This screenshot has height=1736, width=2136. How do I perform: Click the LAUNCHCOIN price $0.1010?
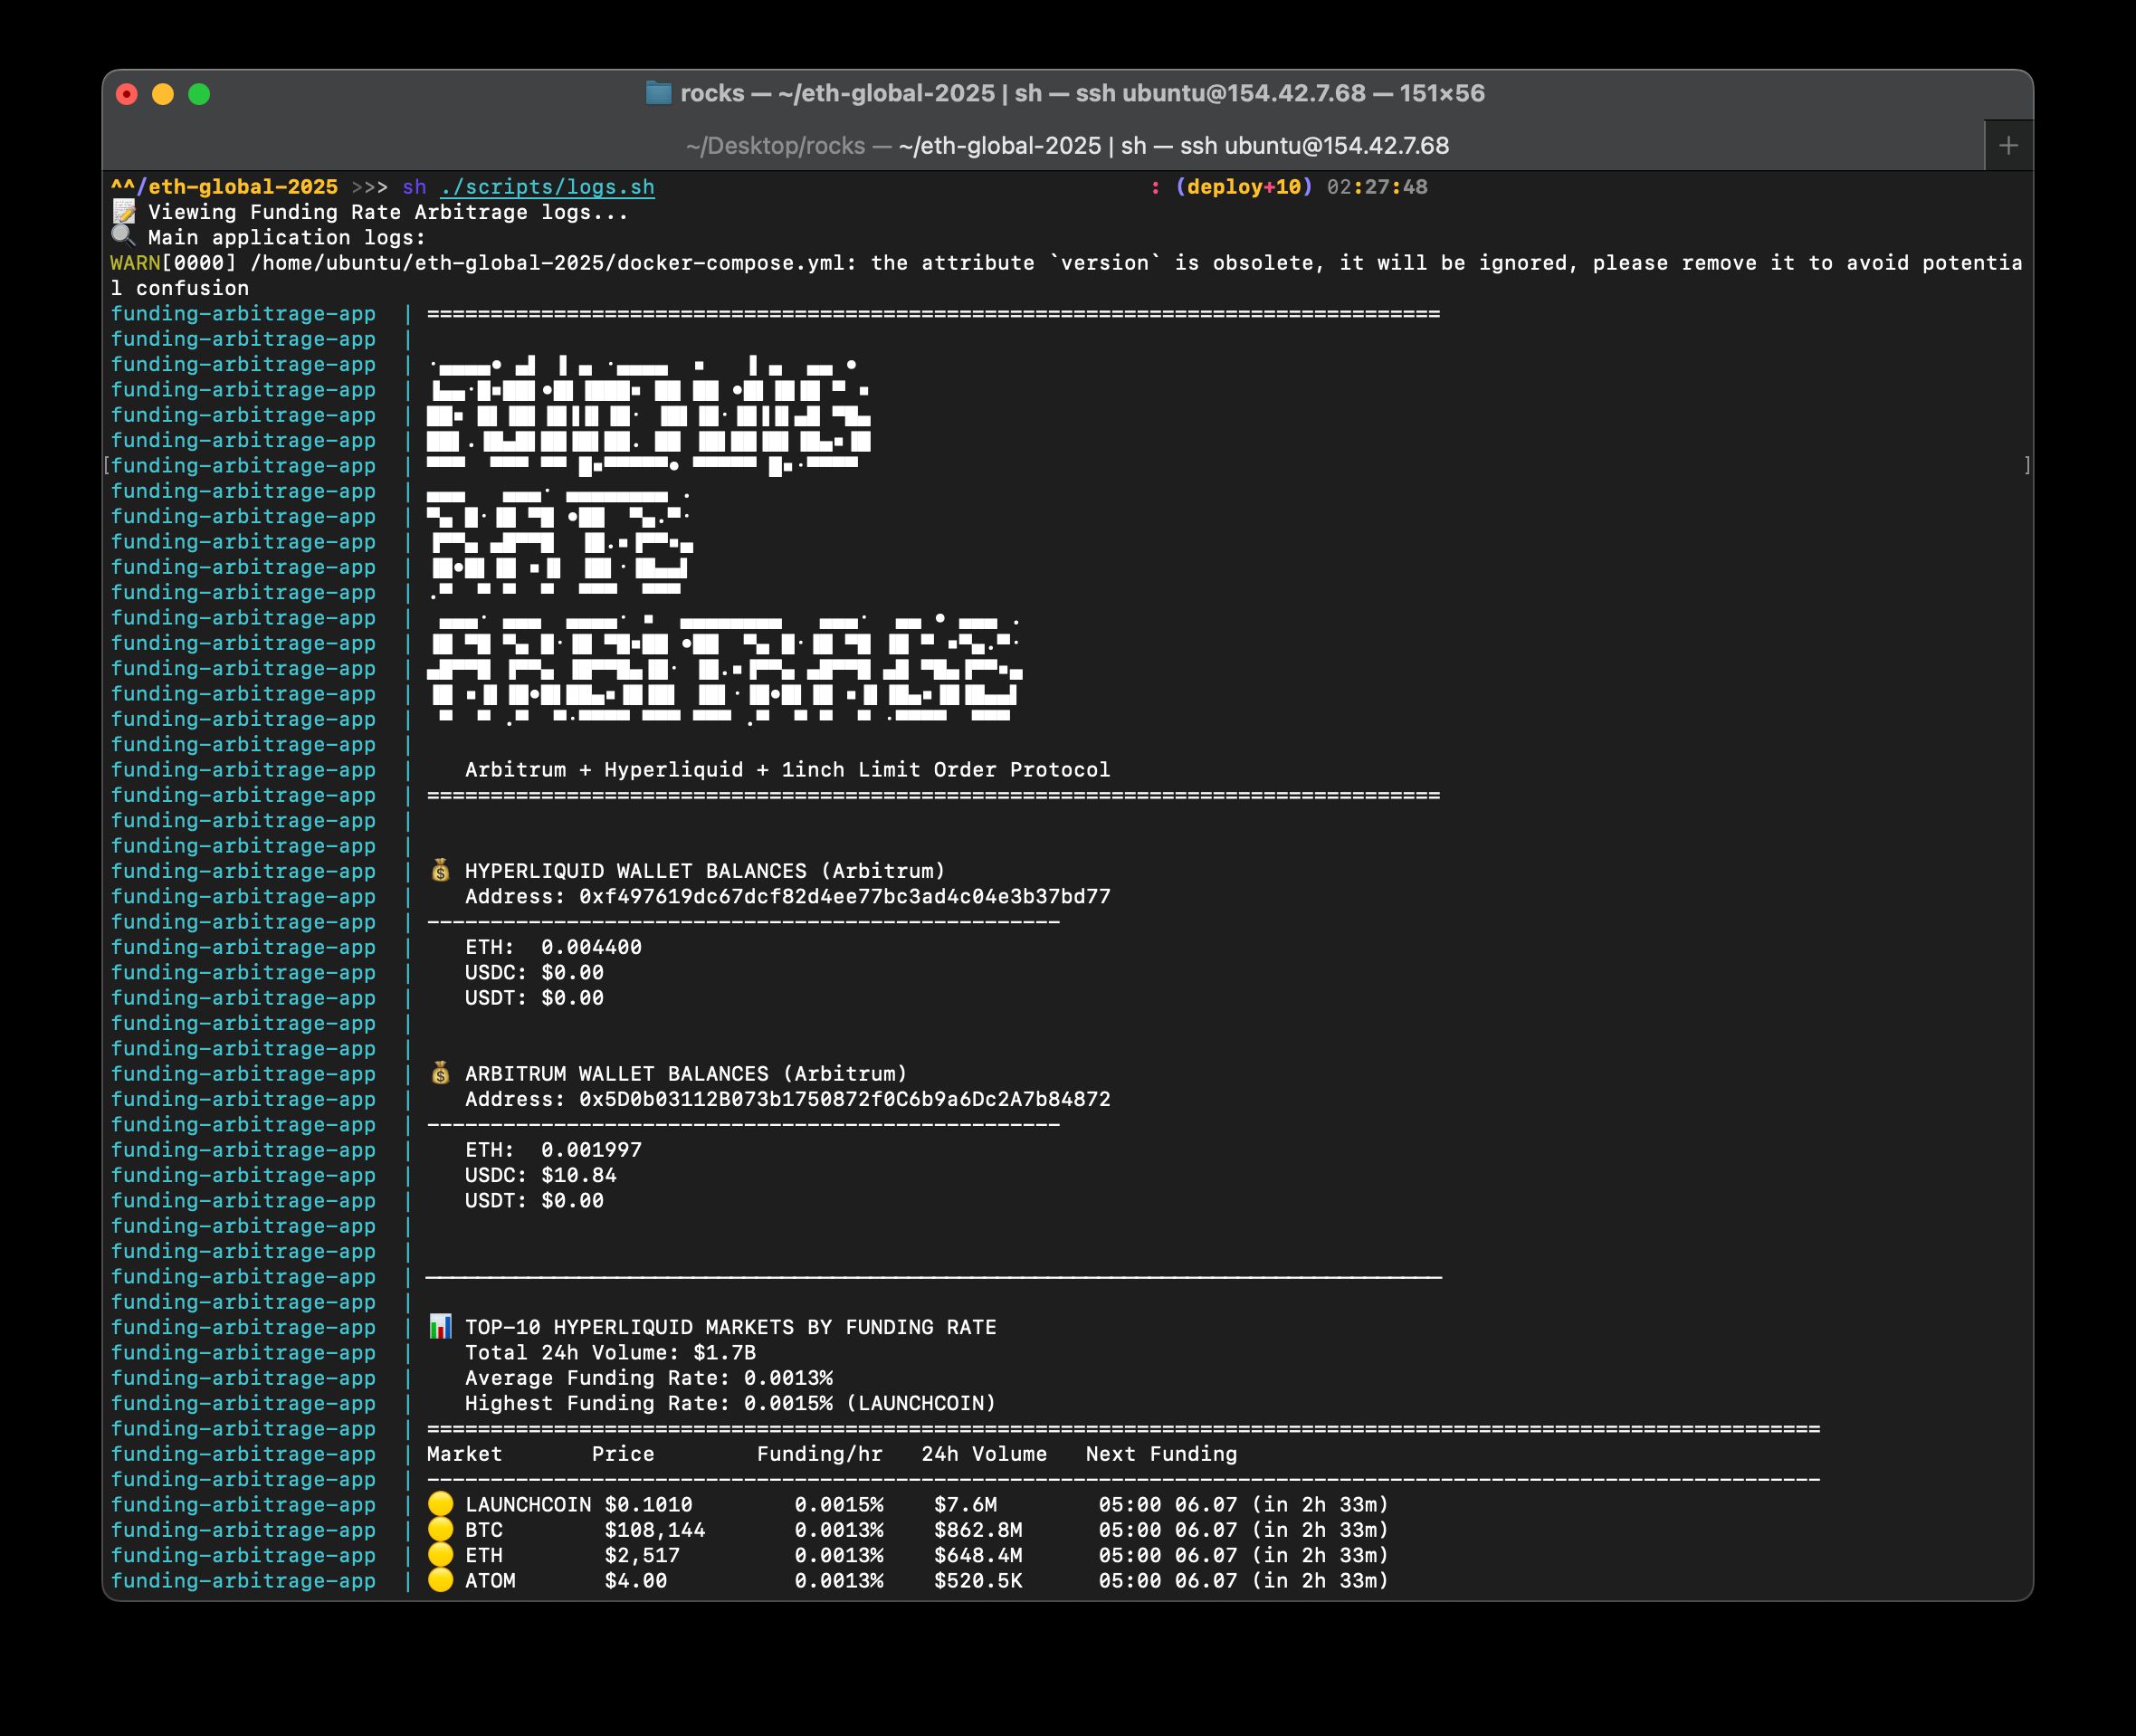[x=649, y=1504]
